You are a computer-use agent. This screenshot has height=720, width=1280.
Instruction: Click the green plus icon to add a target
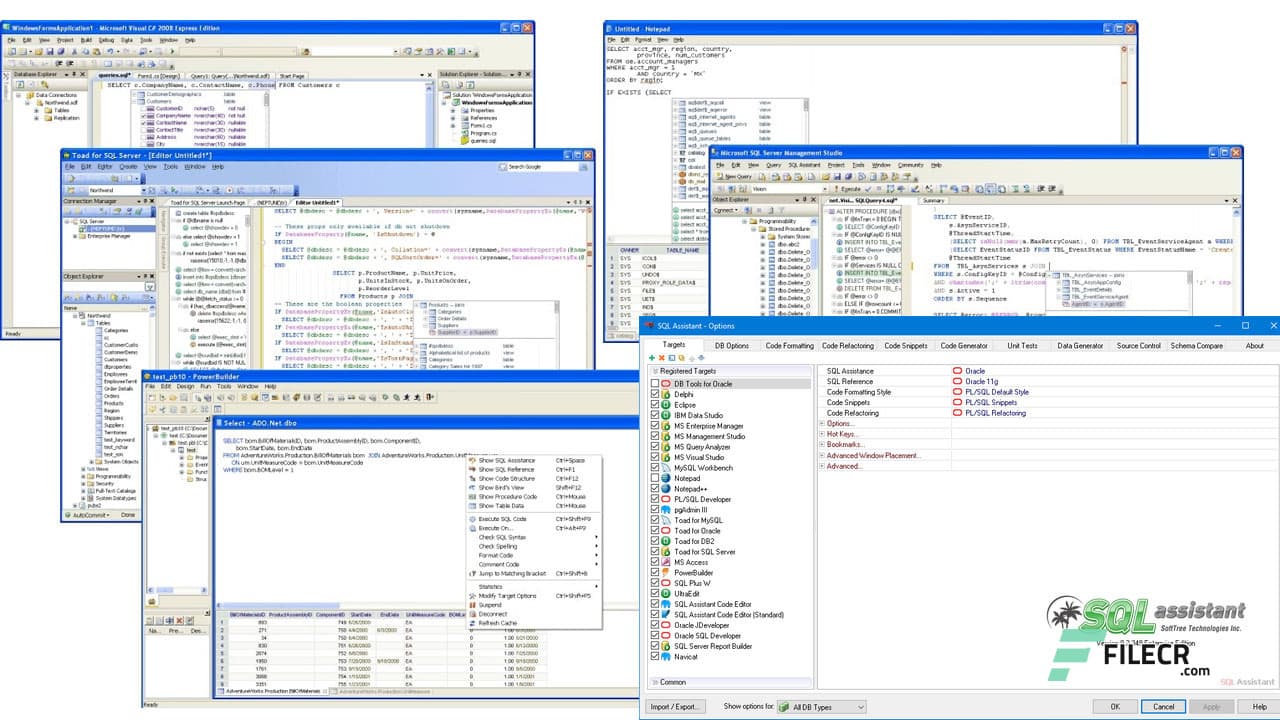(652, 358)
